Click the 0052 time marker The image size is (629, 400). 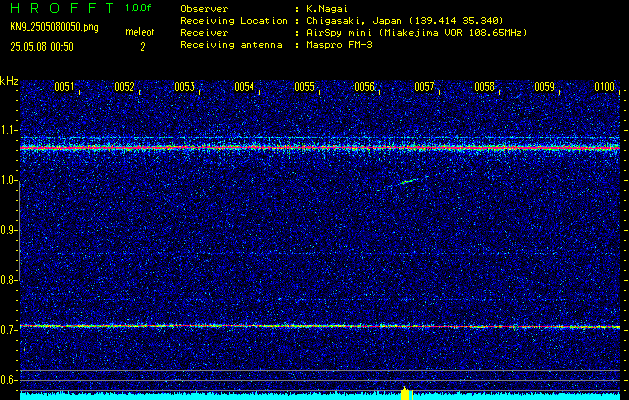click(x=124, y=87)
